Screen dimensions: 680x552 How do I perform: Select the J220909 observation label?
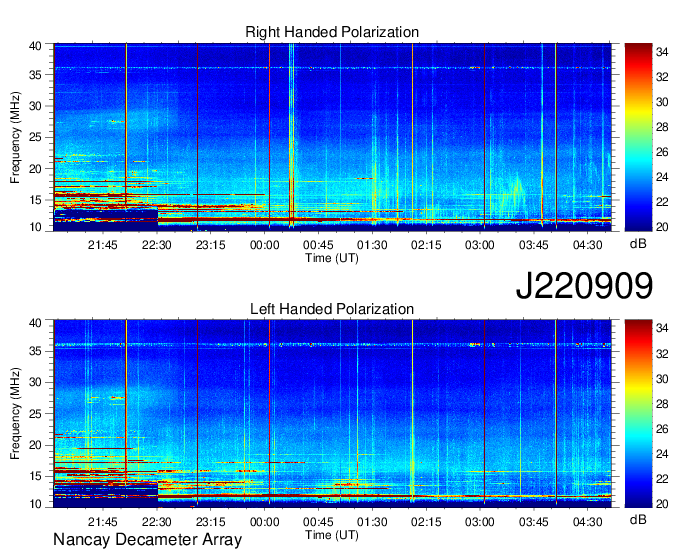(584, 286)
